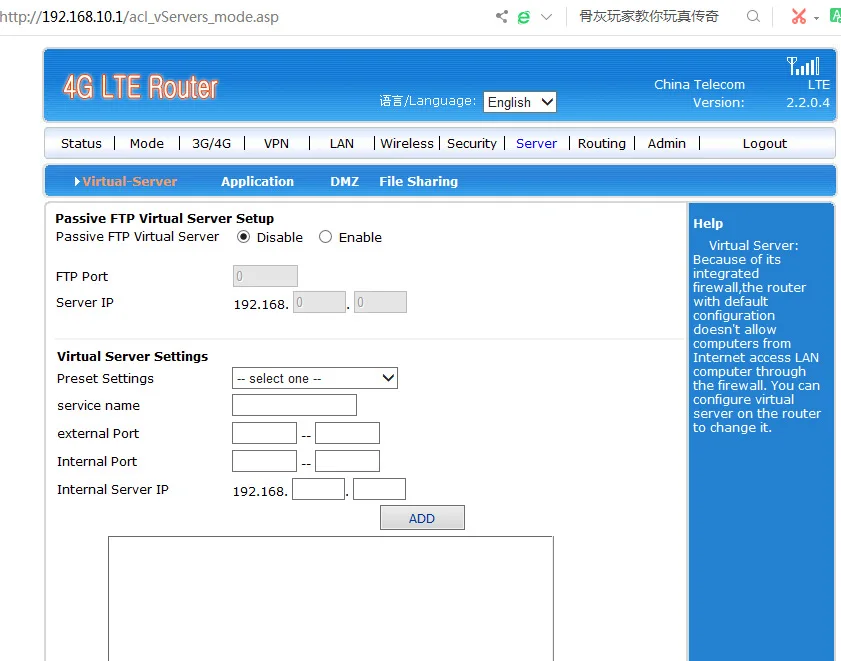This screenshot has width=841, height=661.
Task: Toggle the Enable option for Passive FTP server
Action: click(325, 236)
